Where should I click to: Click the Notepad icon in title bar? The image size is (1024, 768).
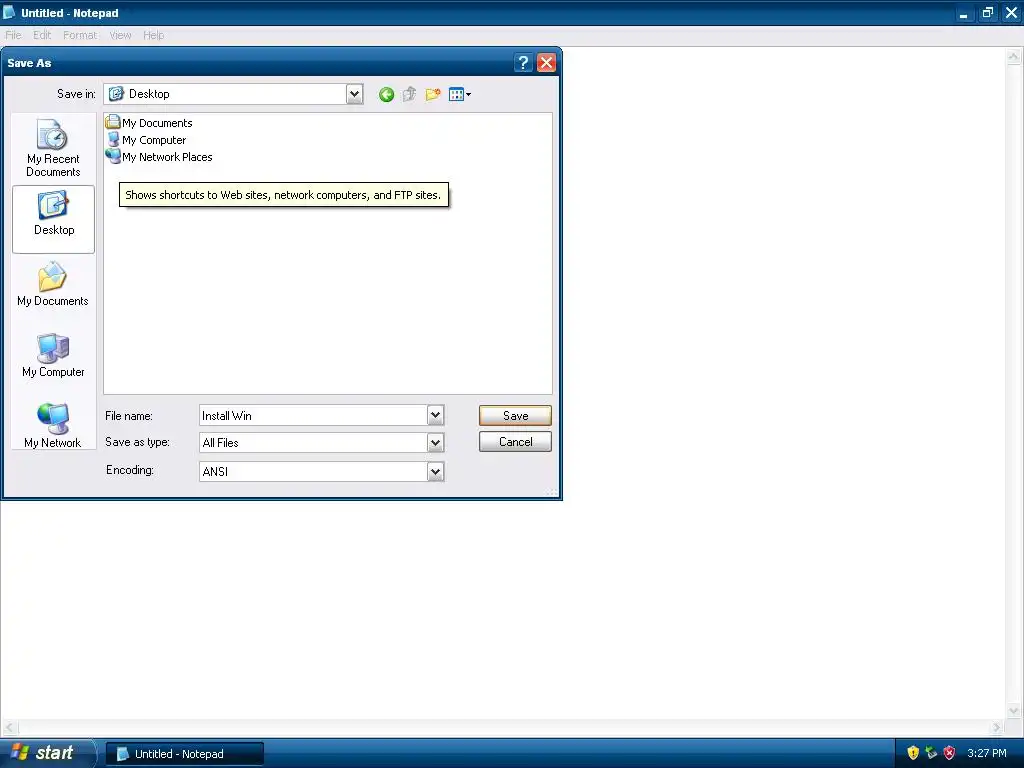coord(9,12)
